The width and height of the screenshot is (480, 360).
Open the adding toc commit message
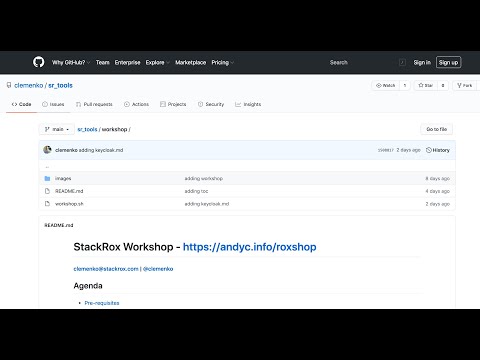pyautogui.click(x=196, y=191)
